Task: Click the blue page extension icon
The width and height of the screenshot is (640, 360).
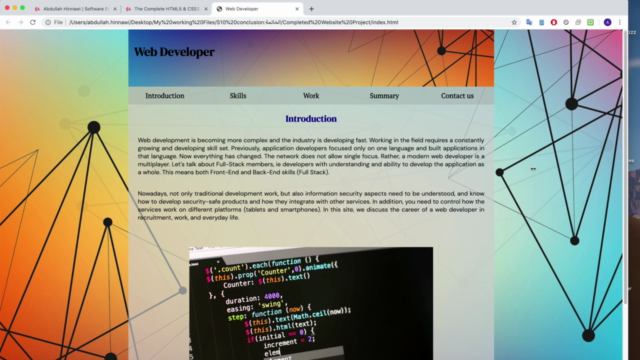Action: tap(541, 22)
